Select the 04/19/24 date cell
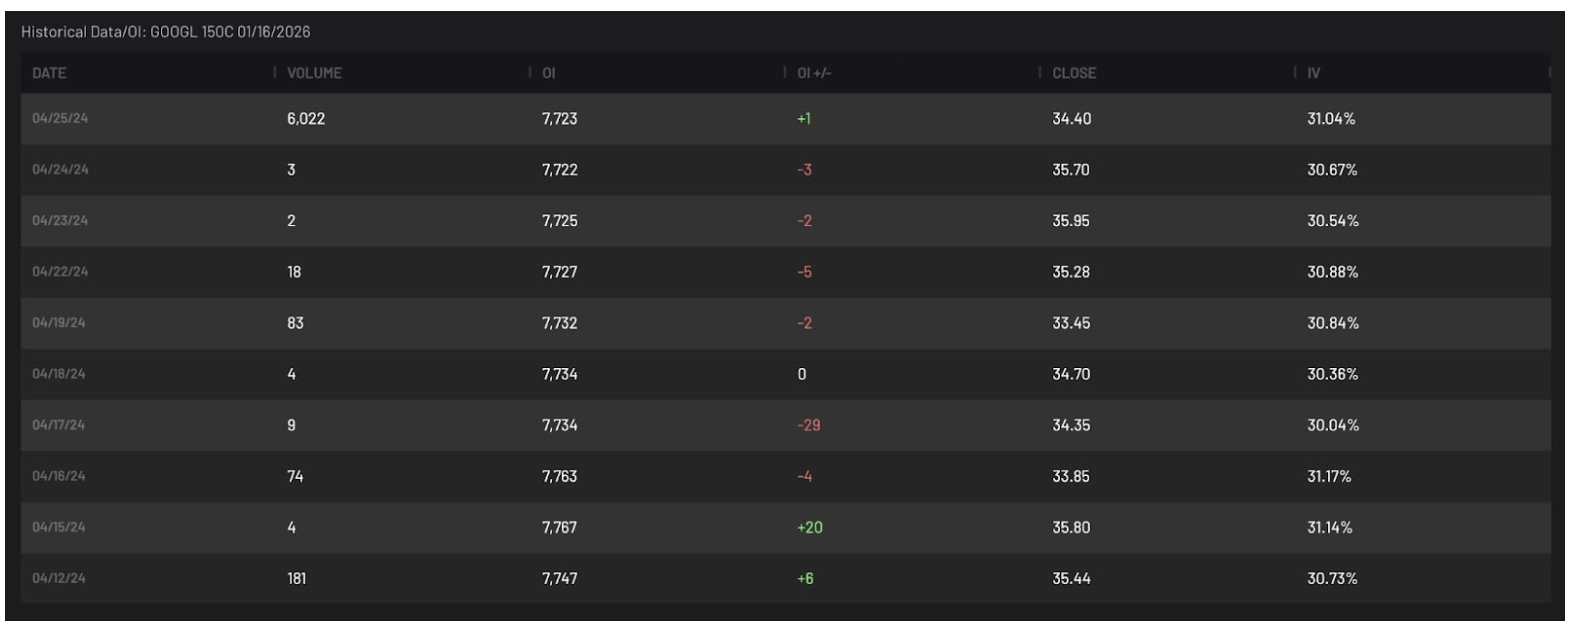The image size is (1574, 636). (x=60, y=323)
